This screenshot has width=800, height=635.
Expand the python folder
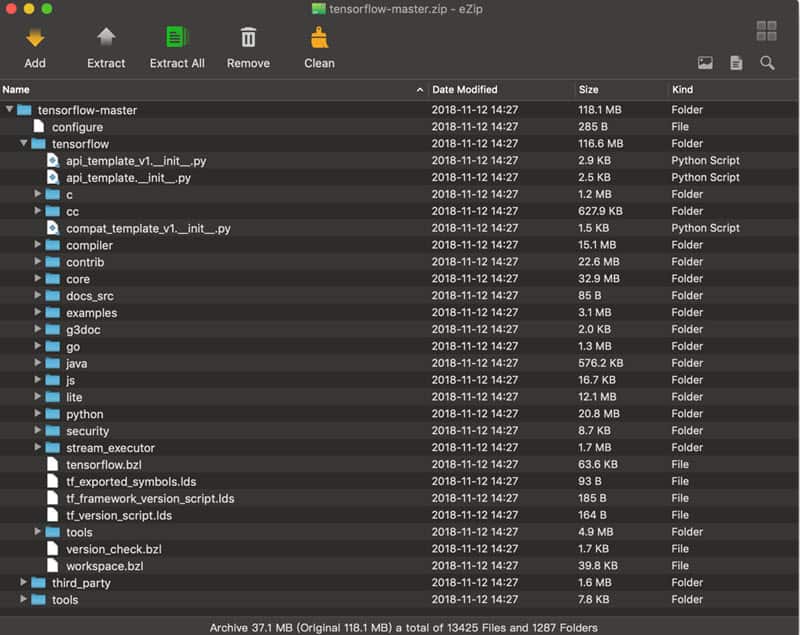coord(38,414)
